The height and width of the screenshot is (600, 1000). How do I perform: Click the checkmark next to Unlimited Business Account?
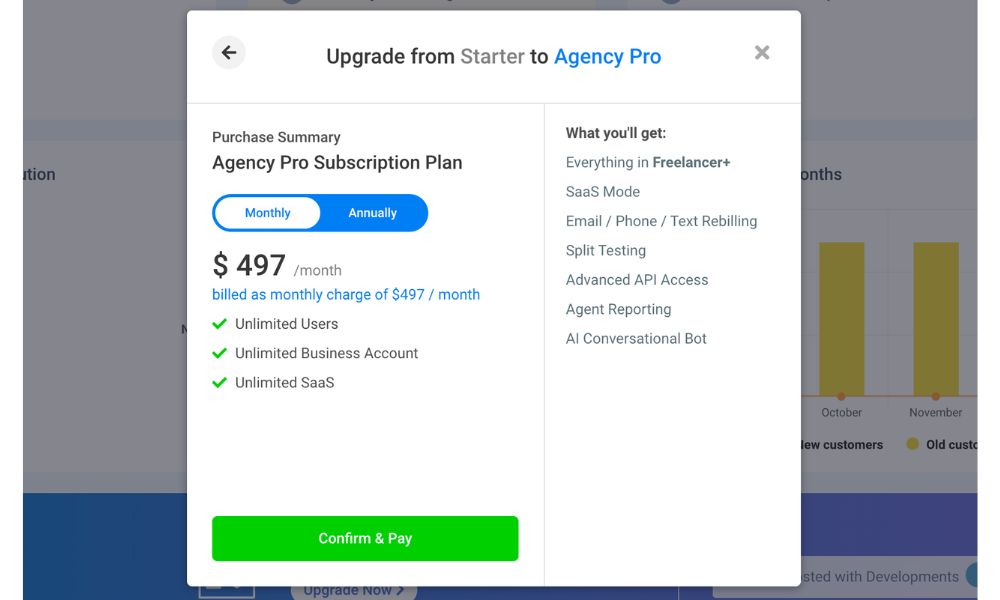coord(220,353)
